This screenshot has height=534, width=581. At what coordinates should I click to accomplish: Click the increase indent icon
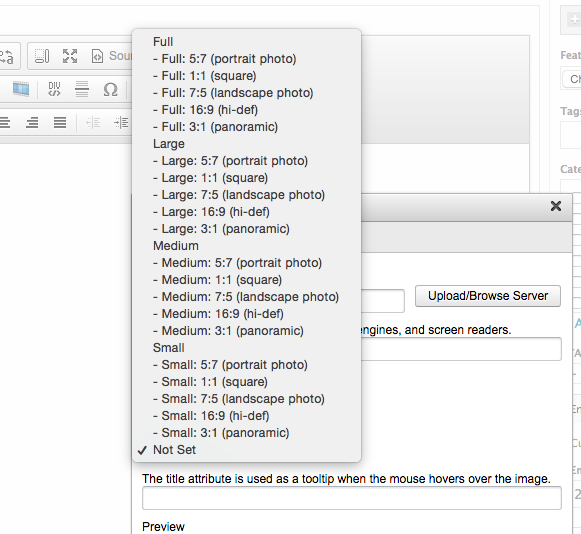pos(121,122)
